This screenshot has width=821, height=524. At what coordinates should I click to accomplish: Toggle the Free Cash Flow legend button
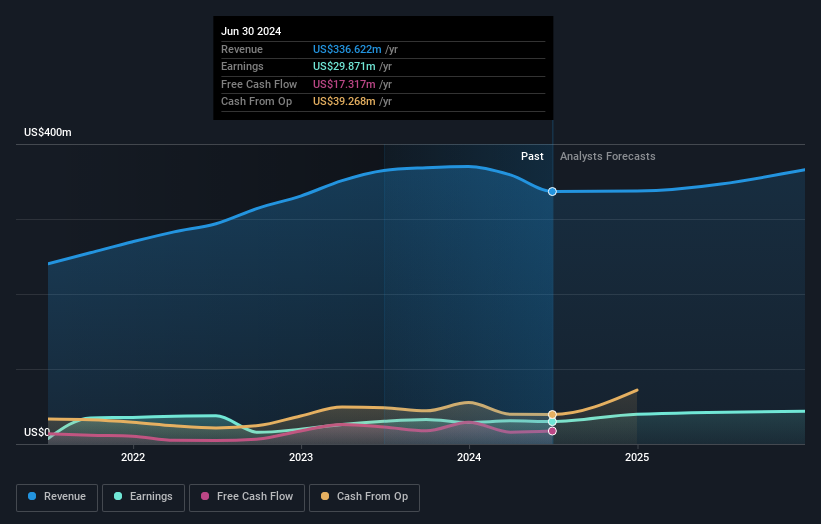coord(247,497)
